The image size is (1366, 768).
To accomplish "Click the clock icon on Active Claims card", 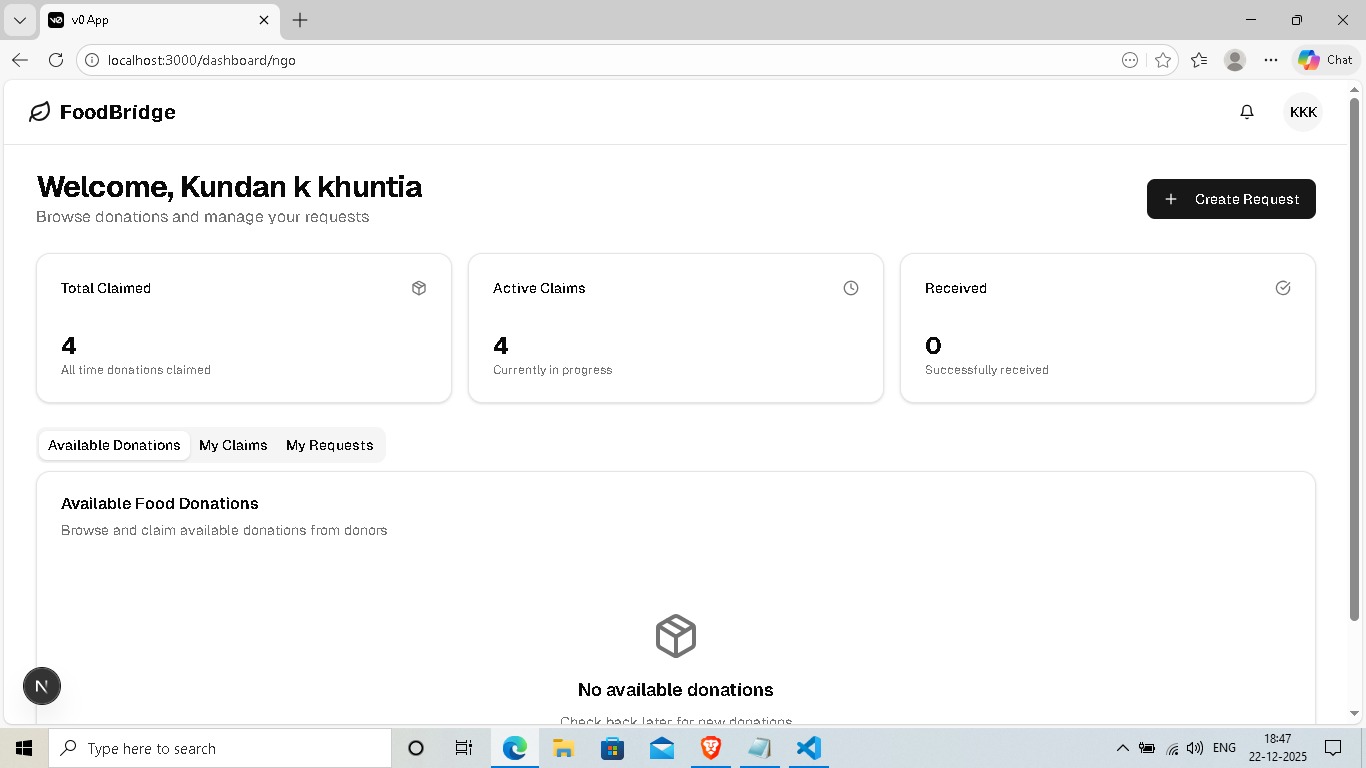I will [x=851, y=288].
